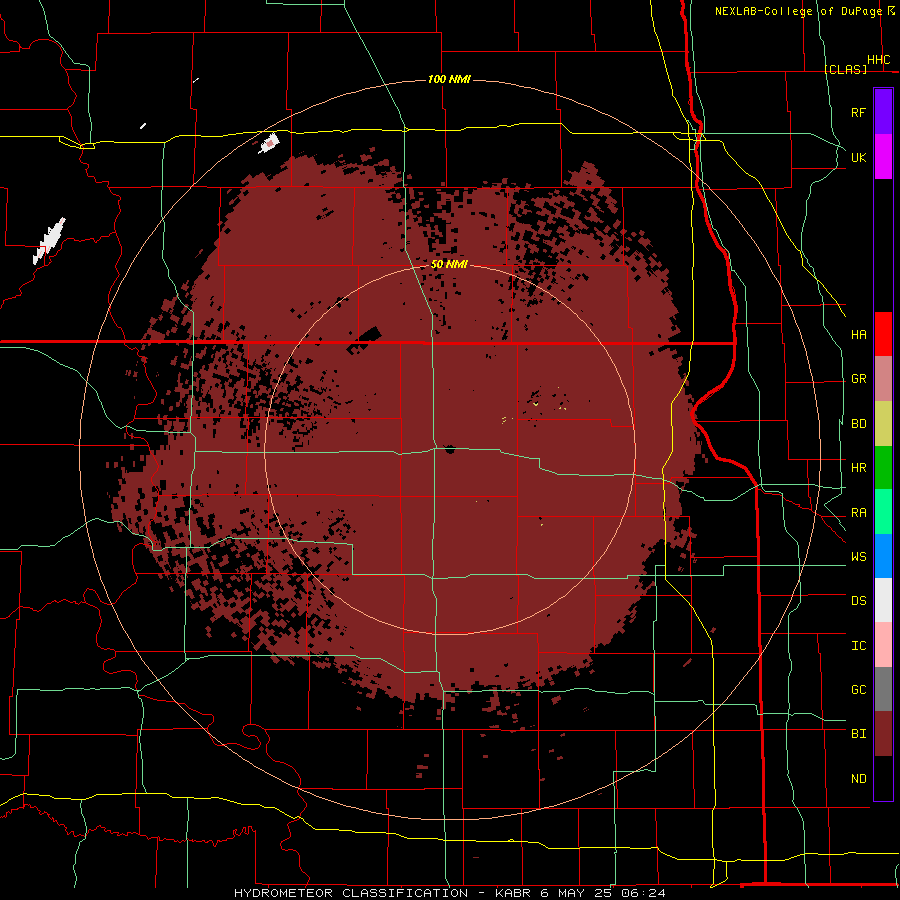
Task: Click the ND black legend swatch
Action: (883, 778)
